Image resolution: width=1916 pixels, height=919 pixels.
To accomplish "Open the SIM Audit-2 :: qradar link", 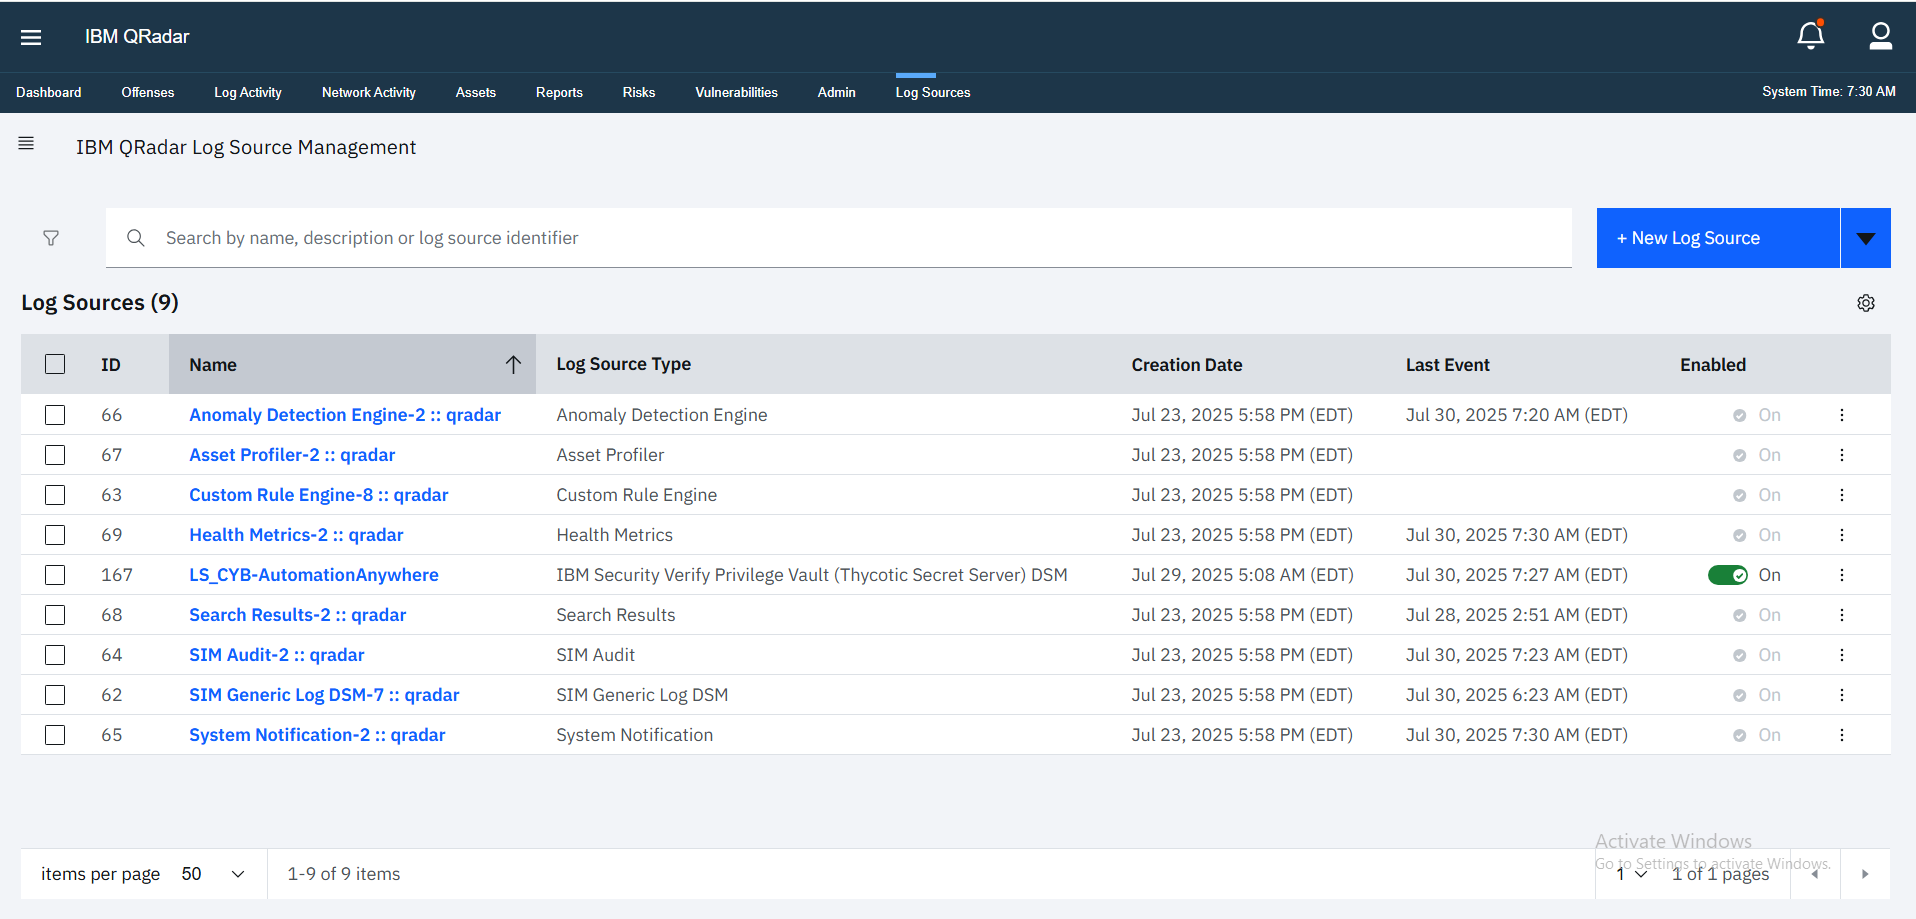I will pyautogui.click(x=276, y=655).
